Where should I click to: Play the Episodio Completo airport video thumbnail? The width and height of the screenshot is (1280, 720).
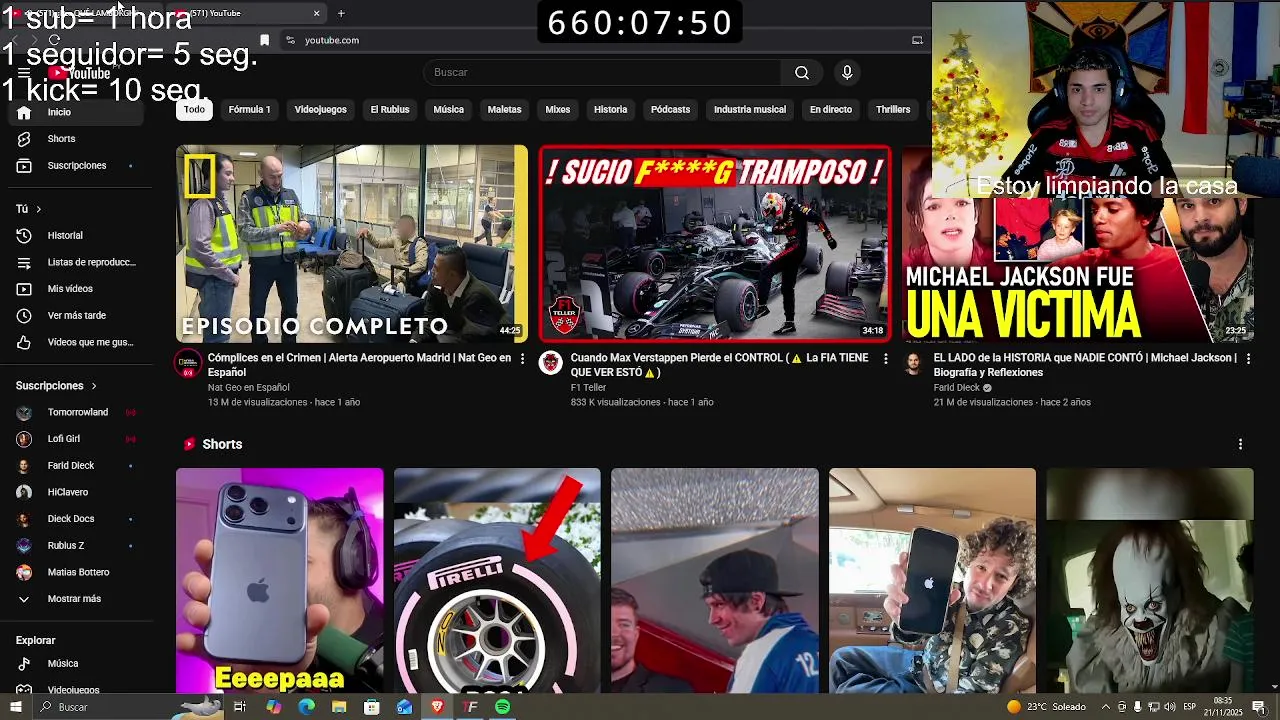coord(352,244)
